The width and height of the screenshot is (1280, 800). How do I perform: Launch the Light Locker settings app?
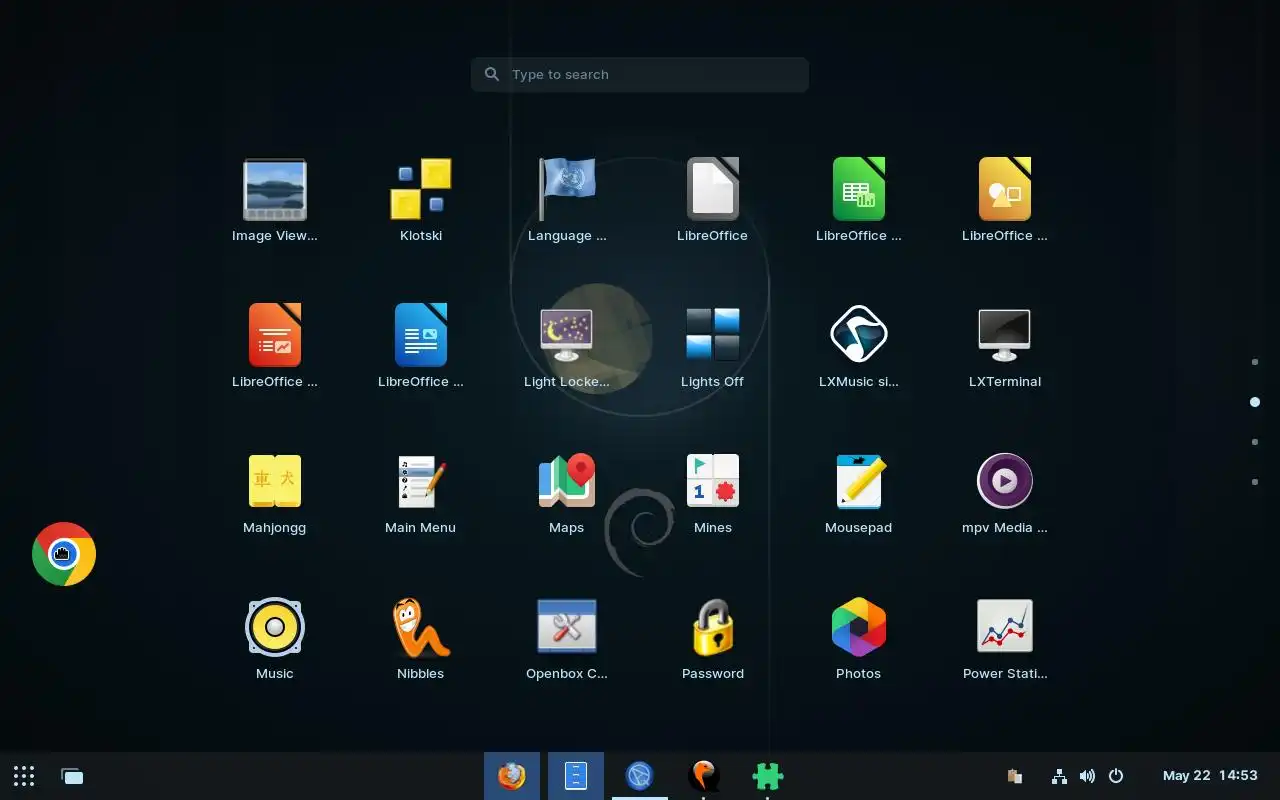click(x=567, y=336)
